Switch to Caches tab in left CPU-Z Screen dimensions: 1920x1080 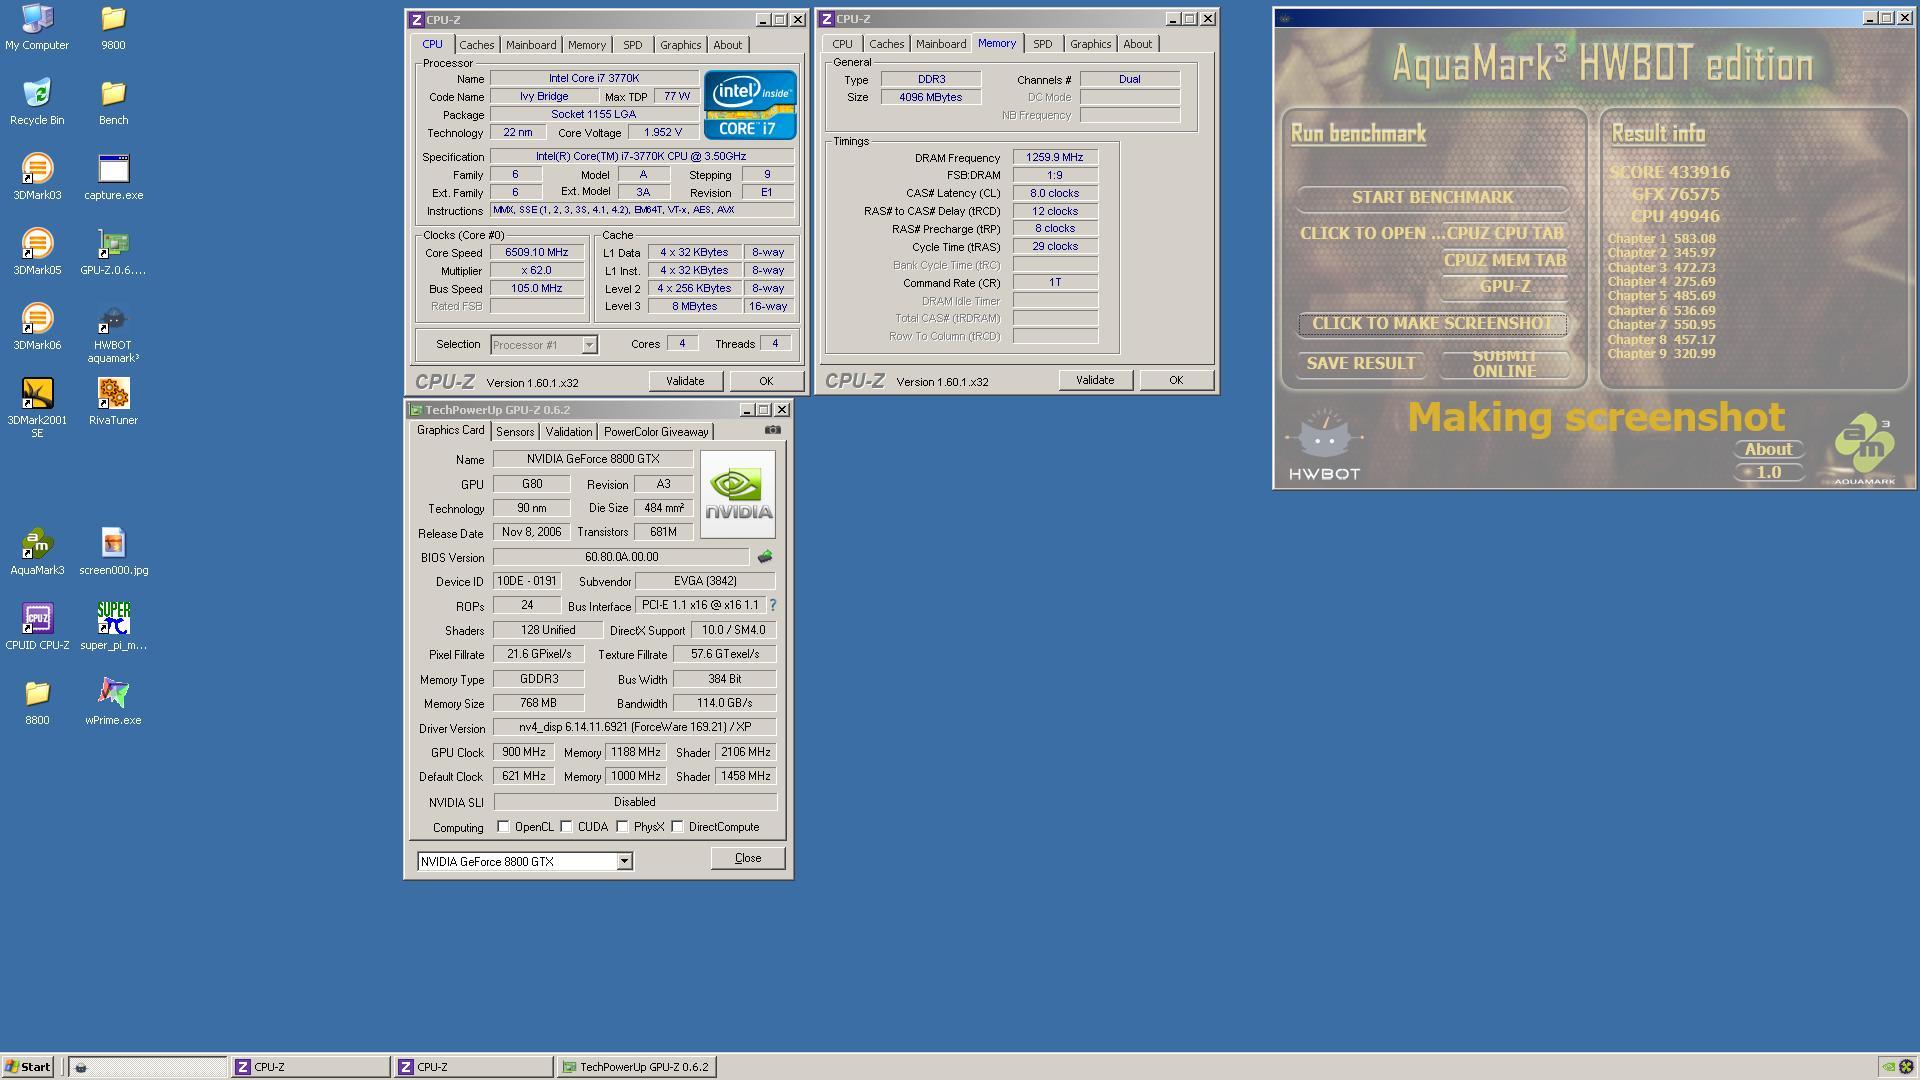click(x=476, y=45)
